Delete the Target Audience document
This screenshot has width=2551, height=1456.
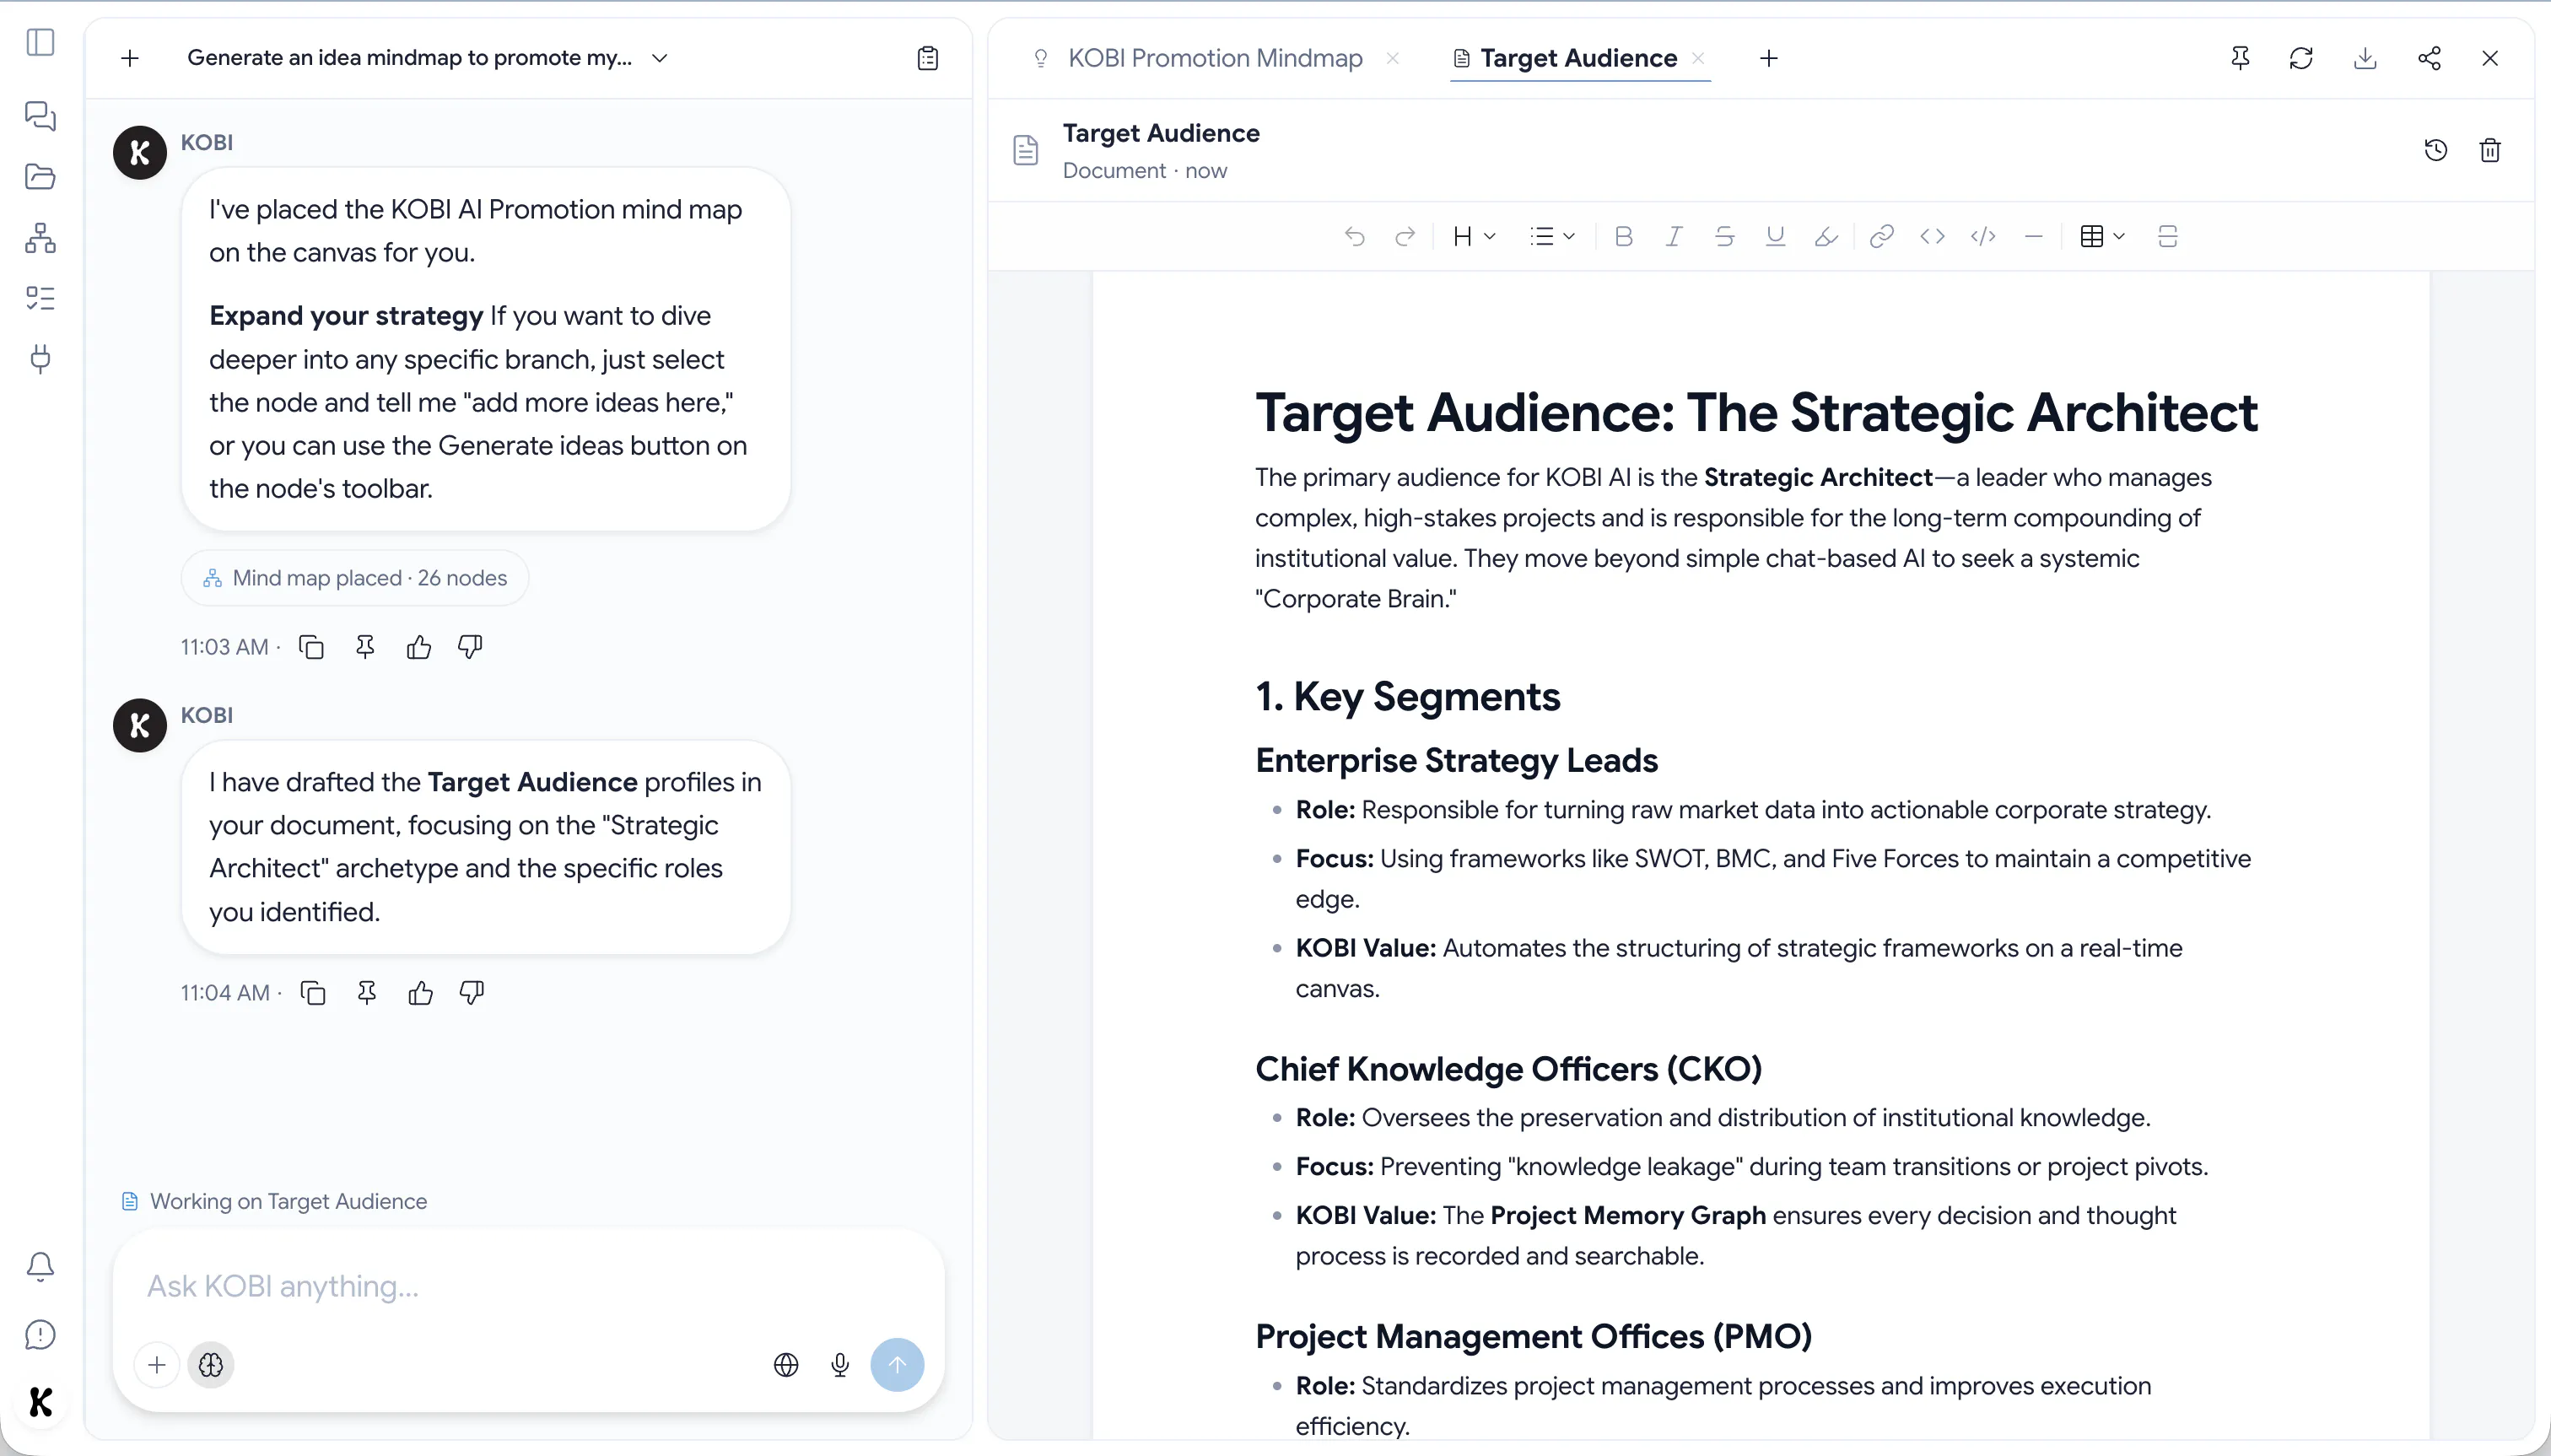pyautogui.click(x=2490, y=150)
